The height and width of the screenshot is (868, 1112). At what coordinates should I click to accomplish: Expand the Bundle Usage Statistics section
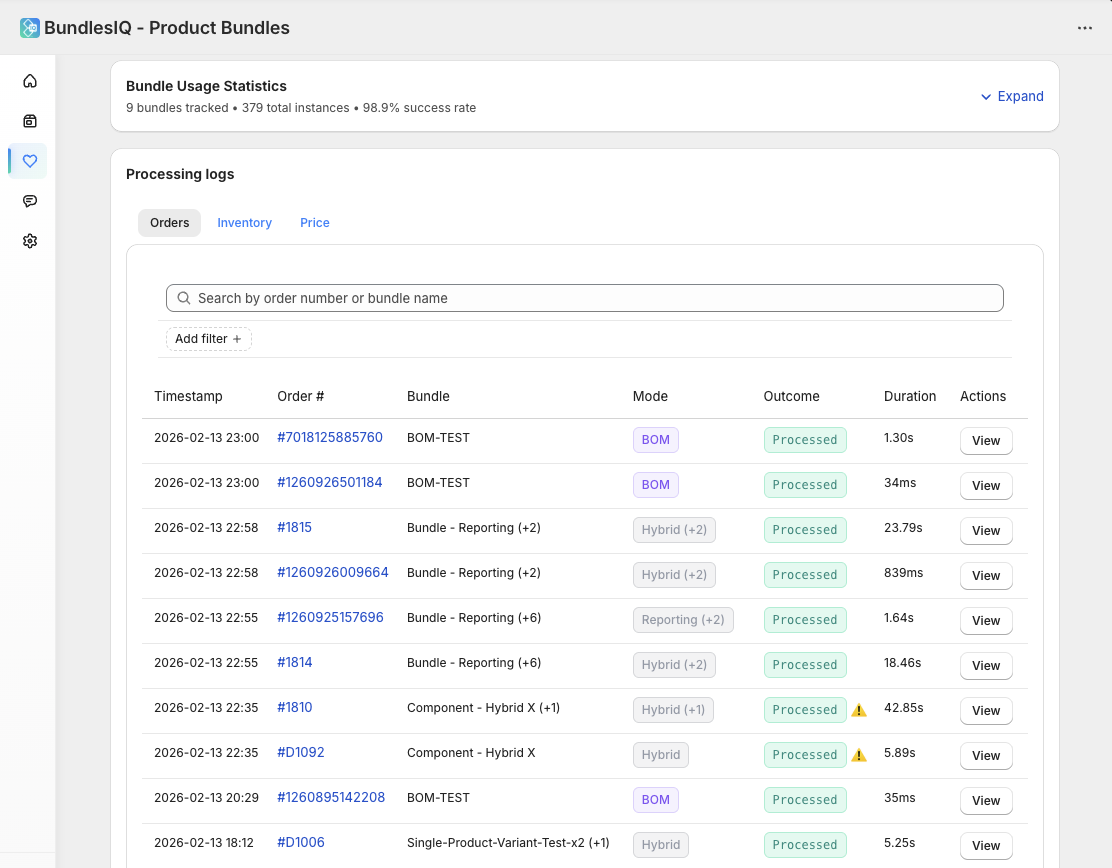click(x=1012, y=96)
